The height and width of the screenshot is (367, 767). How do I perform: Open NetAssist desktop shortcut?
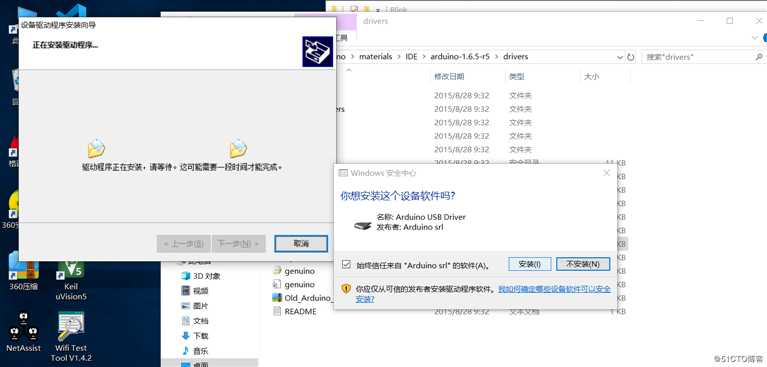coord(23,333)
